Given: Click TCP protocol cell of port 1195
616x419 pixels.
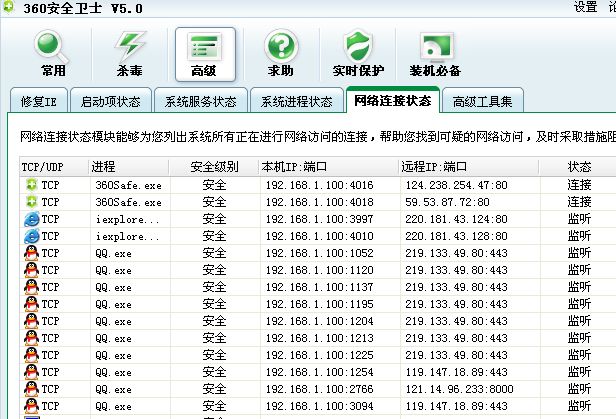Looking at the screenshot, I should pos(50,304).
